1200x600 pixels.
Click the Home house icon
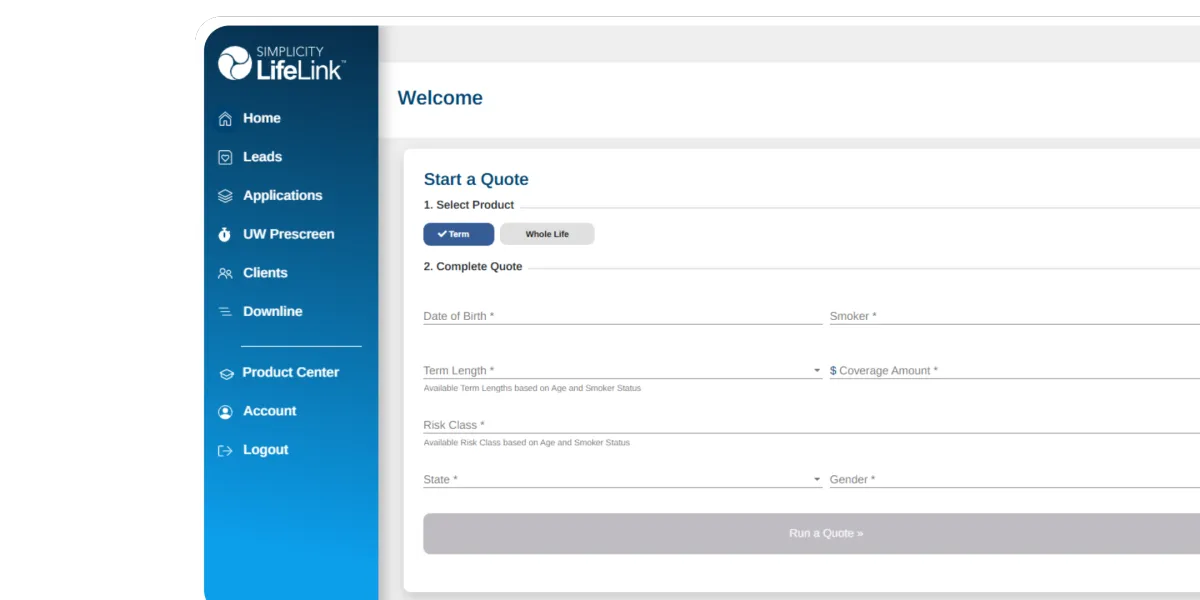coord(225,118)
